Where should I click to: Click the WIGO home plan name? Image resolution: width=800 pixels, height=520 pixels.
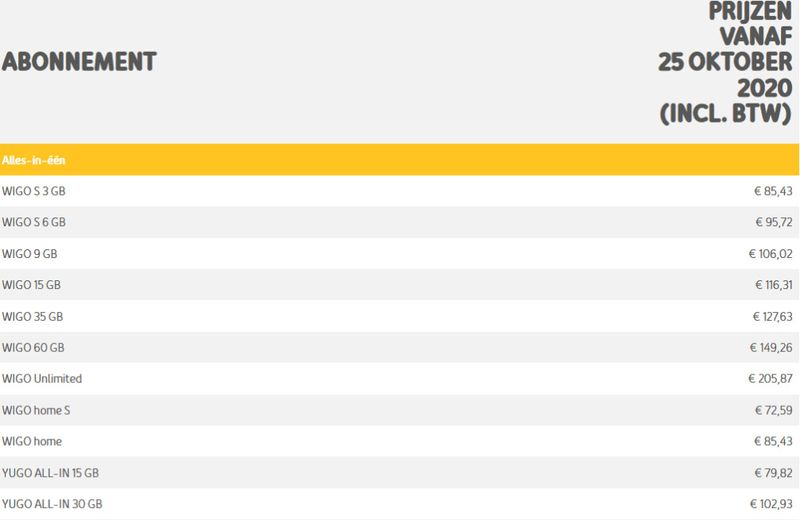[32, 441]
